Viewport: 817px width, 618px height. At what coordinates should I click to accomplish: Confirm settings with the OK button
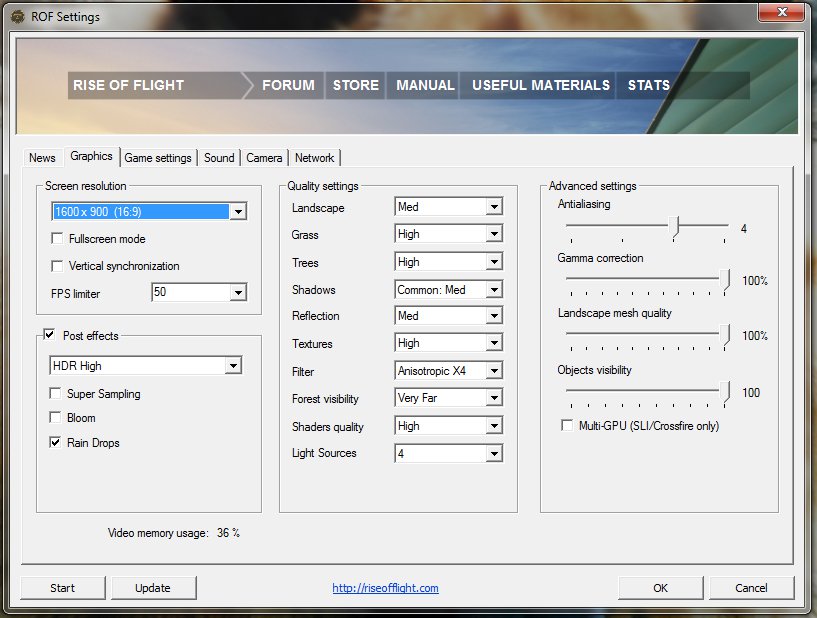pyautogui.click(x=660, y=588)
